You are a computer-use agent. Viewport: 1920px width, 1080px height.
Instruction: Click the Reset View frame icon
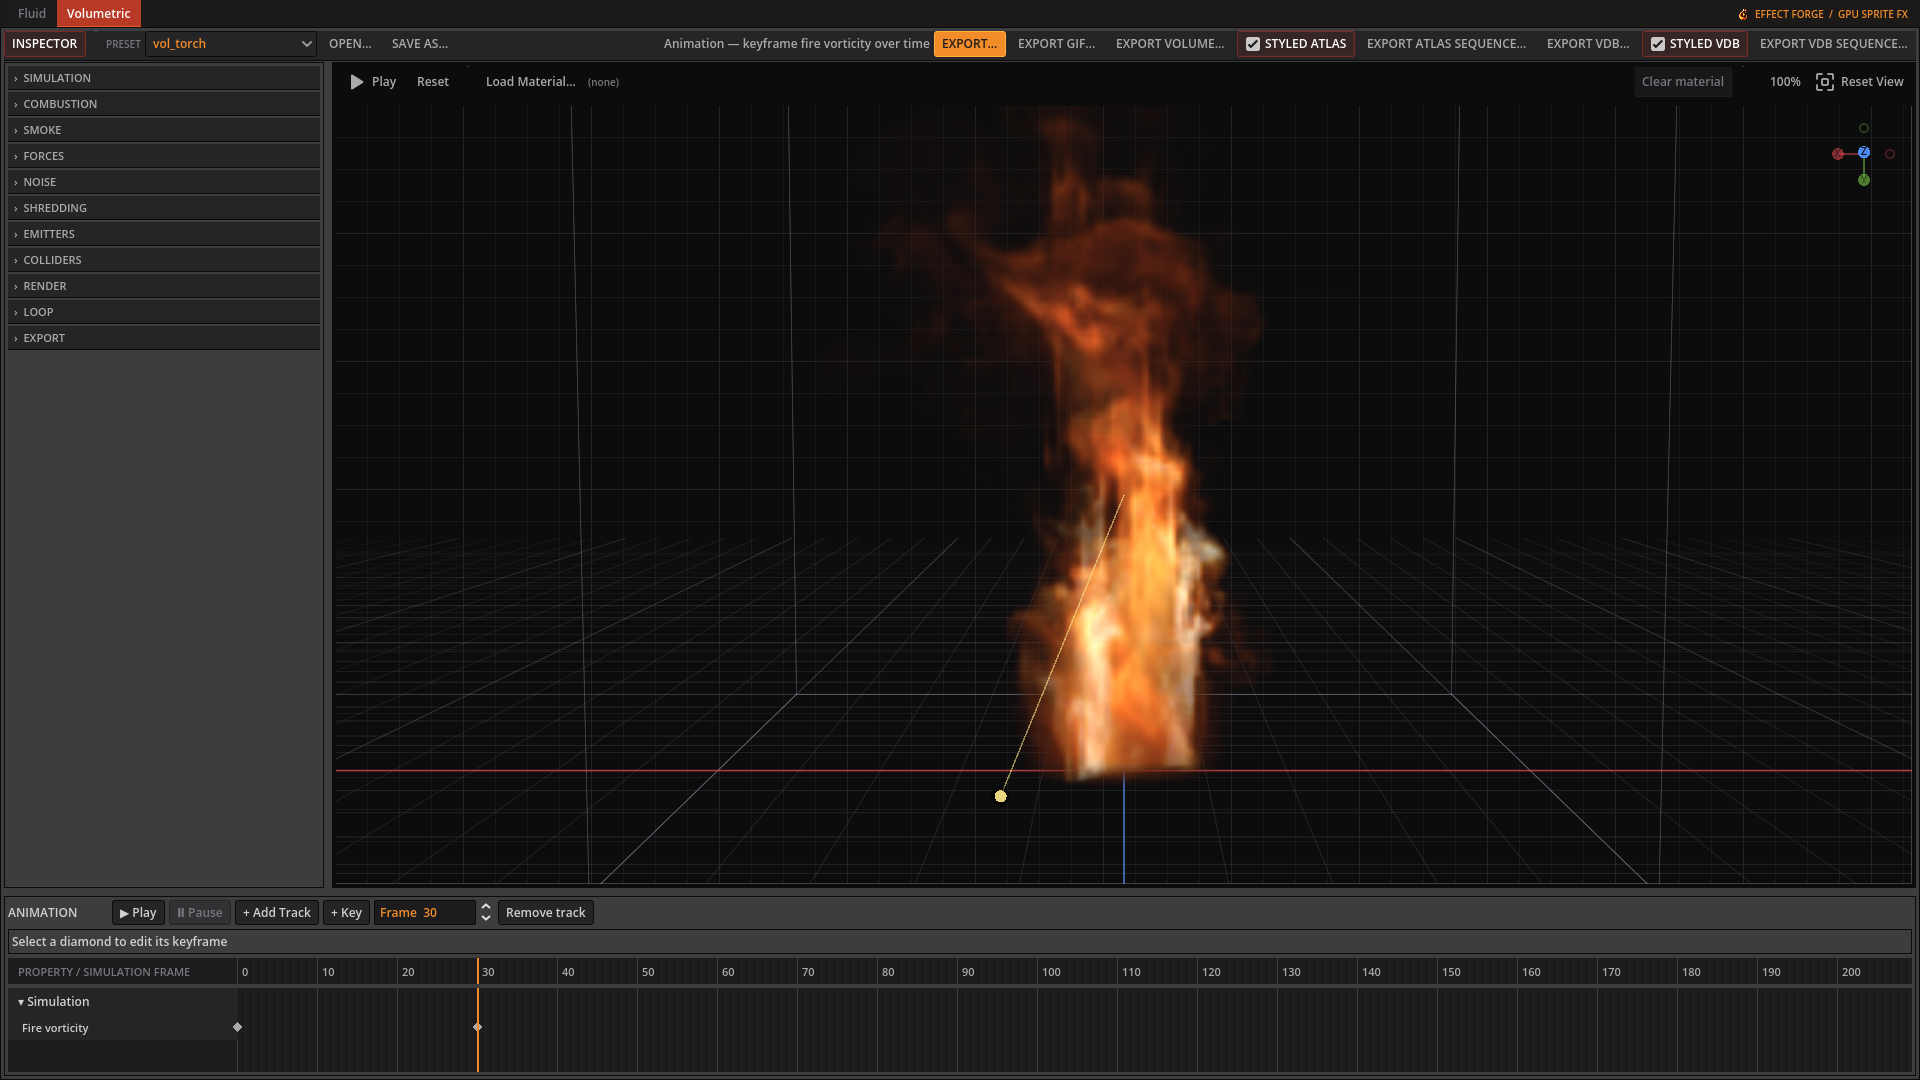coord(1825,82)
